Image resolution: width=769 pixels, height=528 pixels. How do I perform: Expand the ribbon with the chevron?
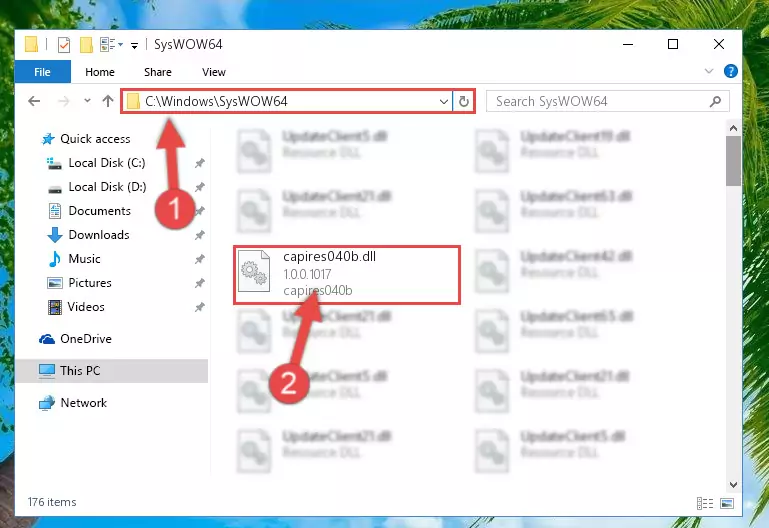[x=709, y=71]
